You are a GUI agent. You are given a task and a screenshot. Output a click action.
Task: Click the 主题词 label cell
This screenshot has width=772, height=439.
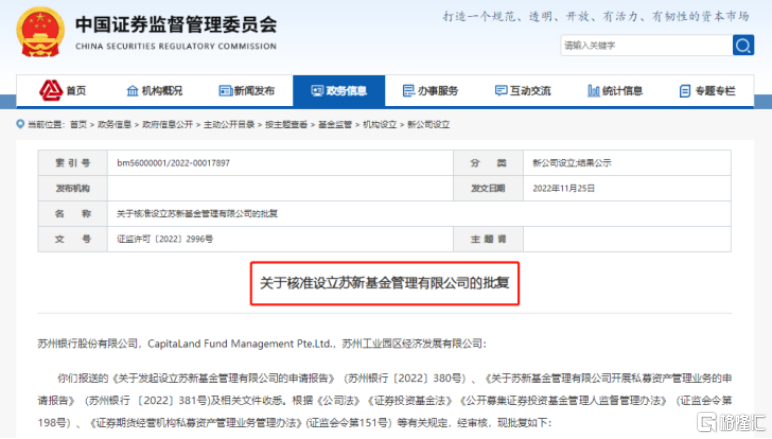click(x=488, y=239)
